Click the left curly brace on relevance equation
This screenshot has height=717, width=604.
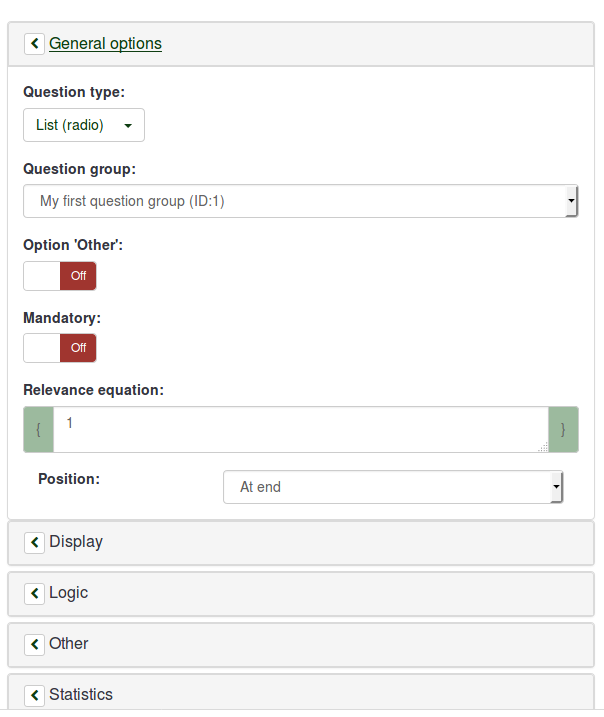(x=38, y=430)
